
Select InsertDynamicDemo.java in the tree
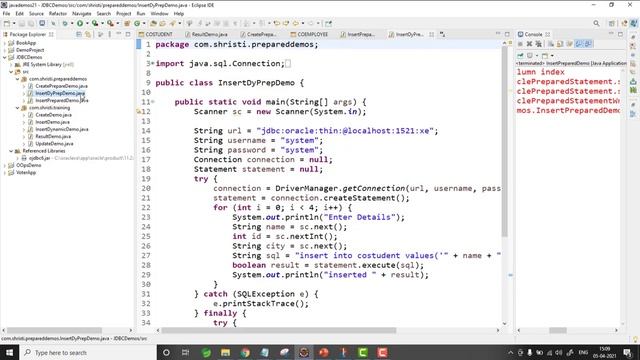[x=62, y=129]
